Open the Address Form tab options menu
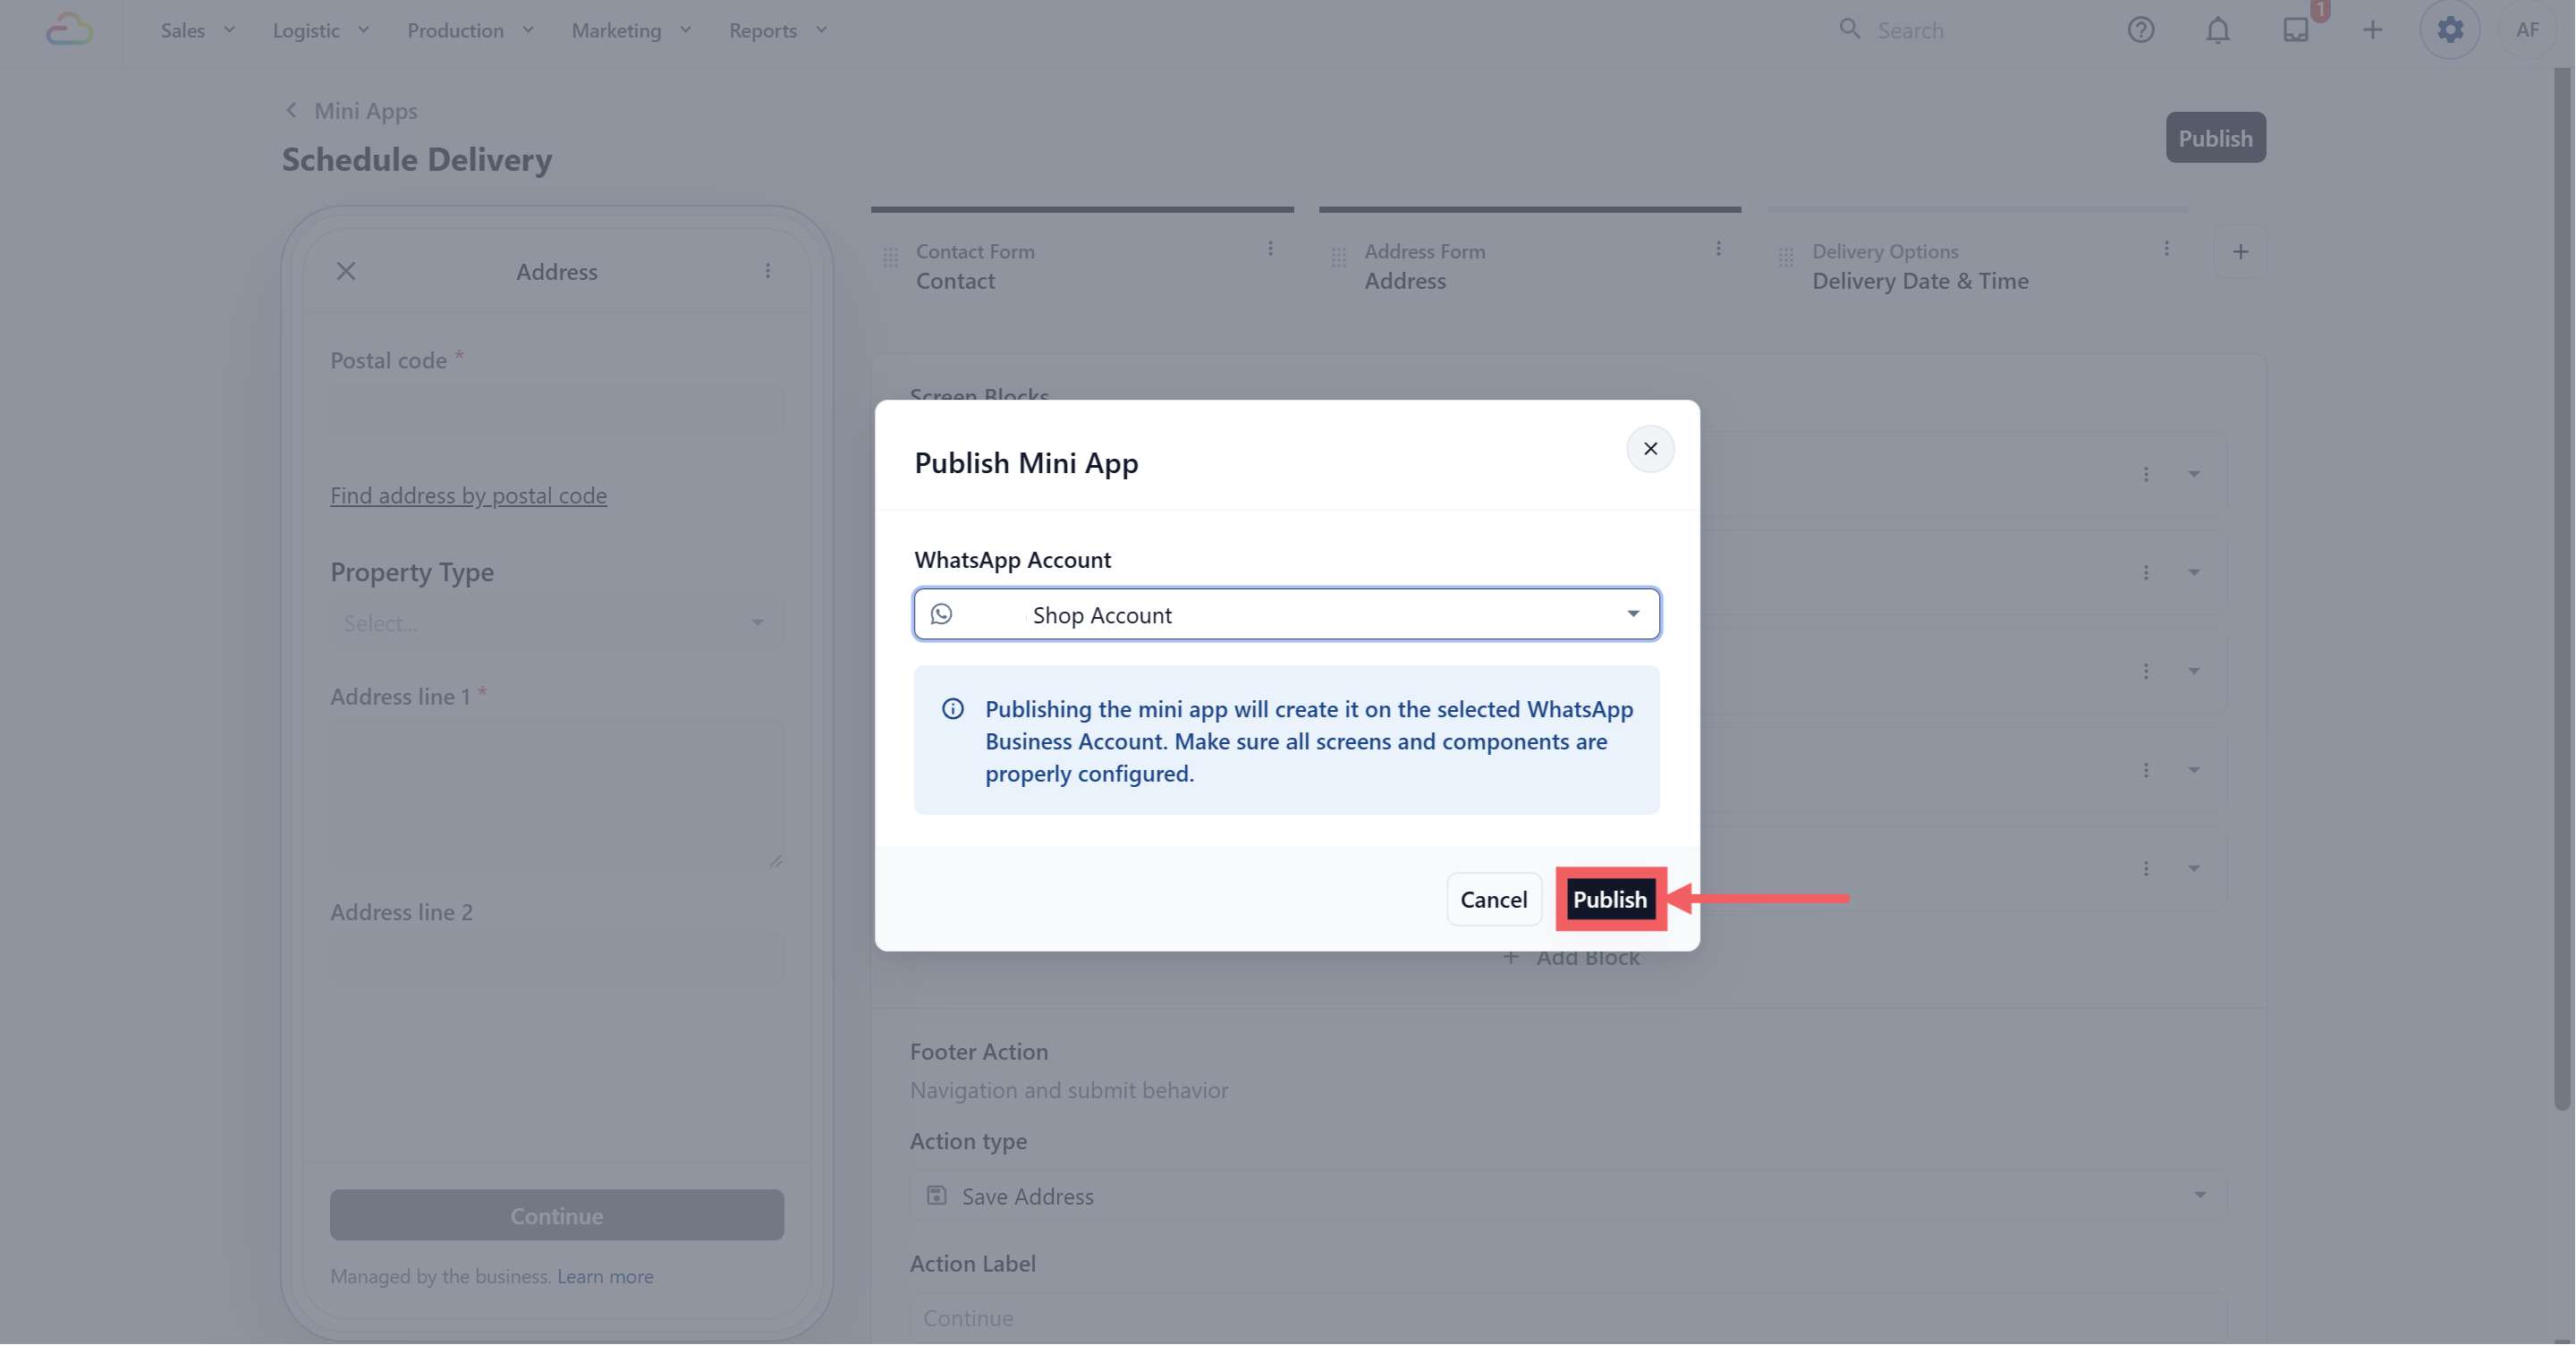This screenshot has height=1345, width=2576. click(1718, 249)
